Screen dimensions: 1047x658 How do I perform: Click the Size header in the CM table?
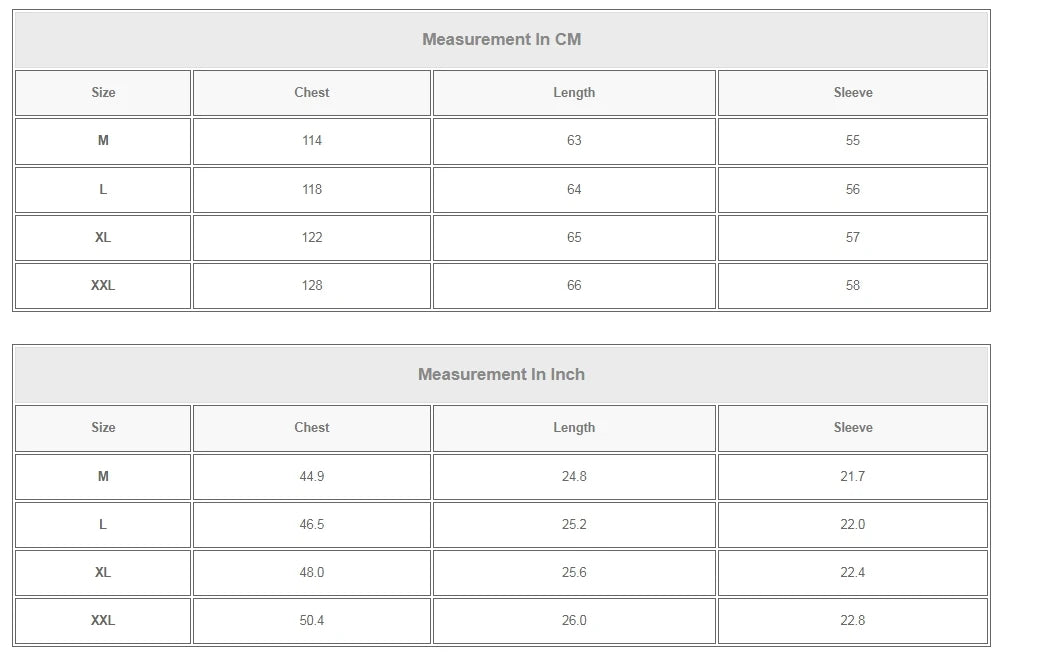103,93
